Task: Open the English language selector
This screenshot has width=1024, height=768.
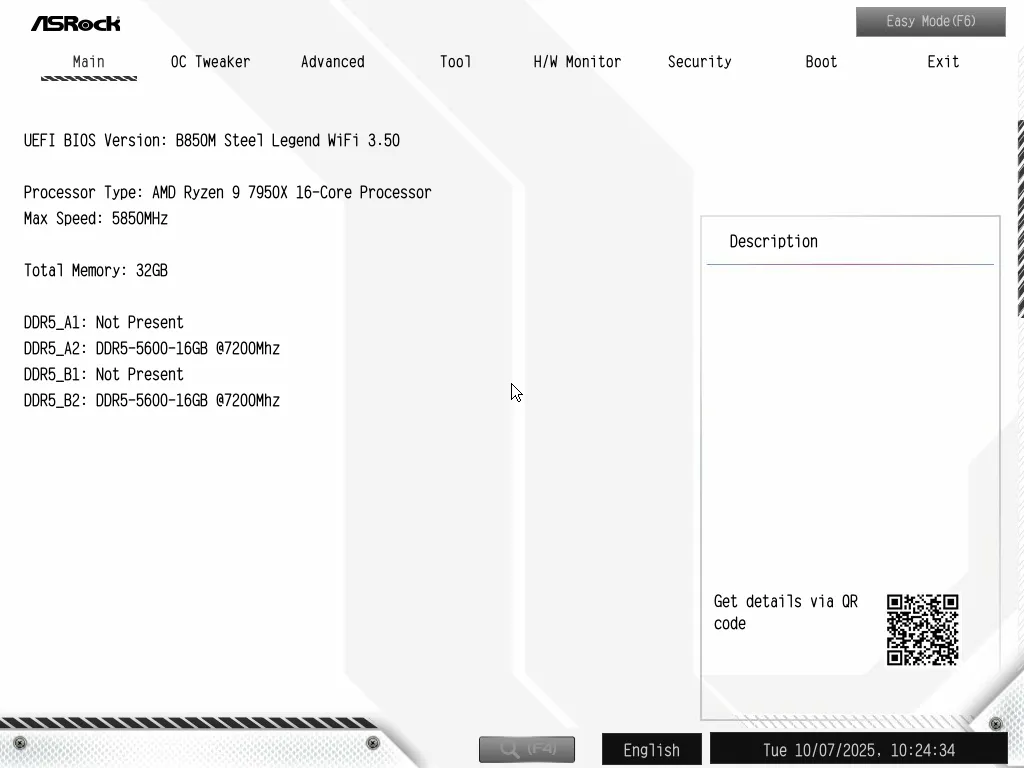Action: coord(651,750)
